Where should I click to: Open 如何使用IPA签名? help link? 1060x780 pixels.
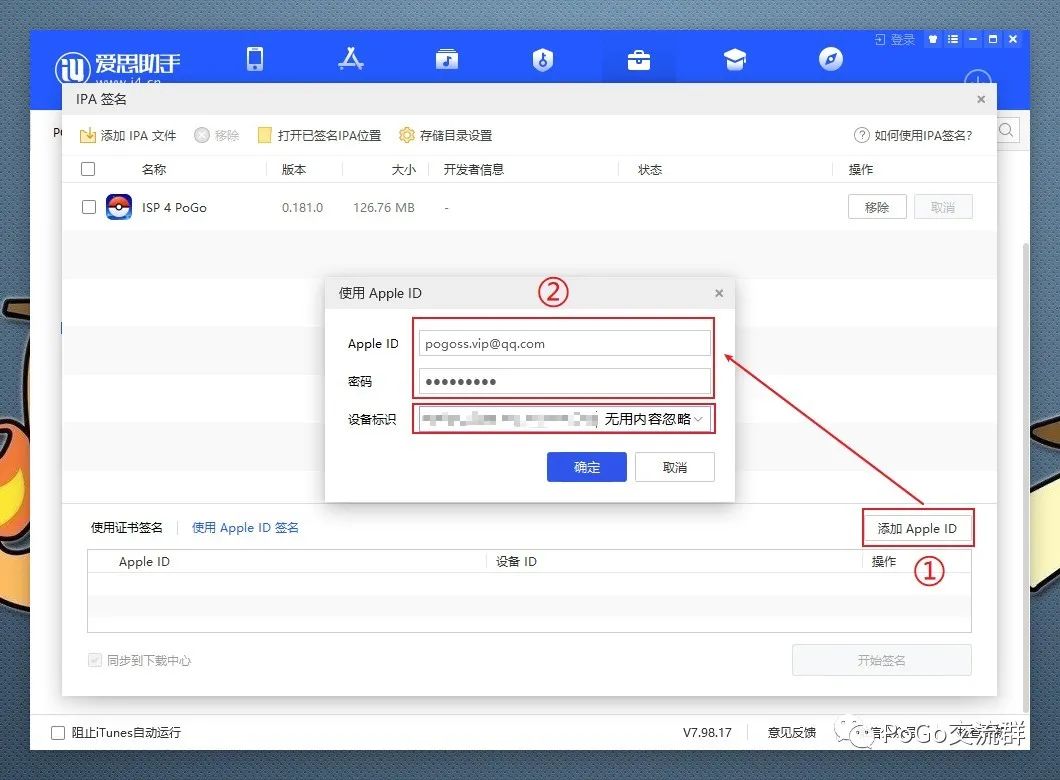coord(913,135)
